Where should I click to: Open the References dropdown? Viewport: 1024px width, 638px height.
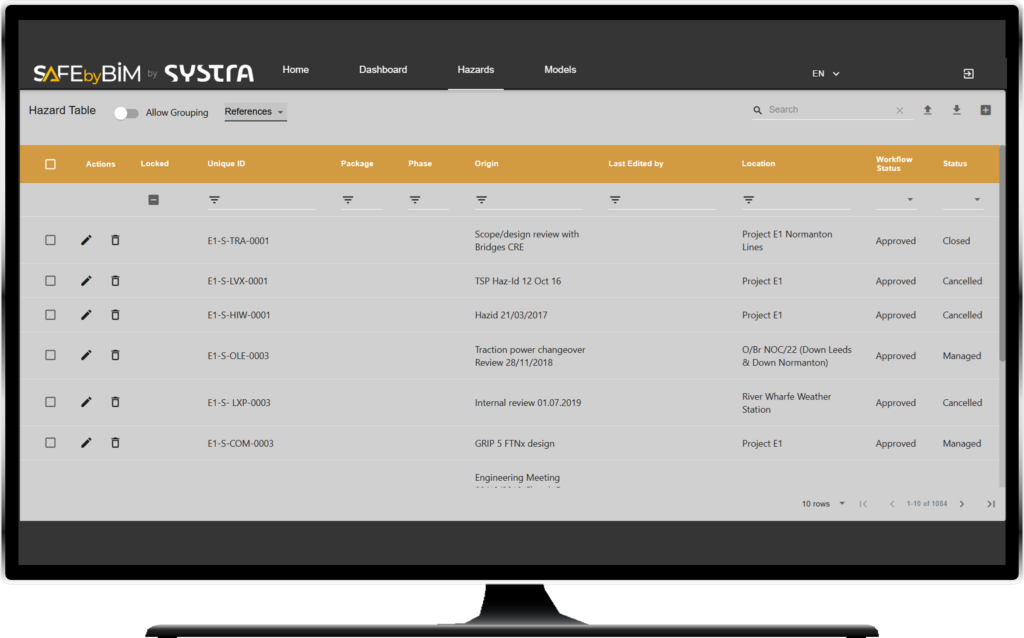[x=254, y=112]
